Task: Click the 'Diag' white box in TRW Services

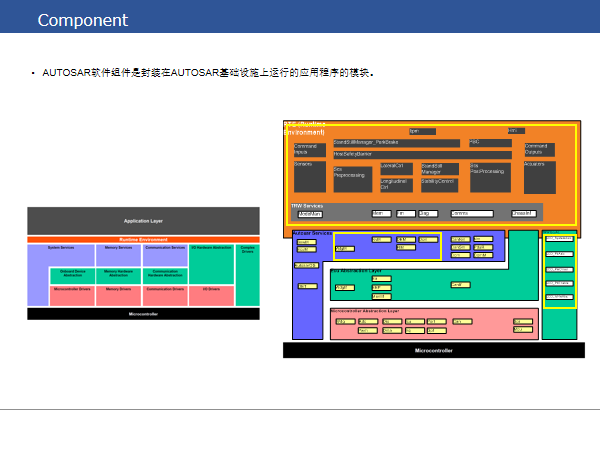Action: [428, 214]
